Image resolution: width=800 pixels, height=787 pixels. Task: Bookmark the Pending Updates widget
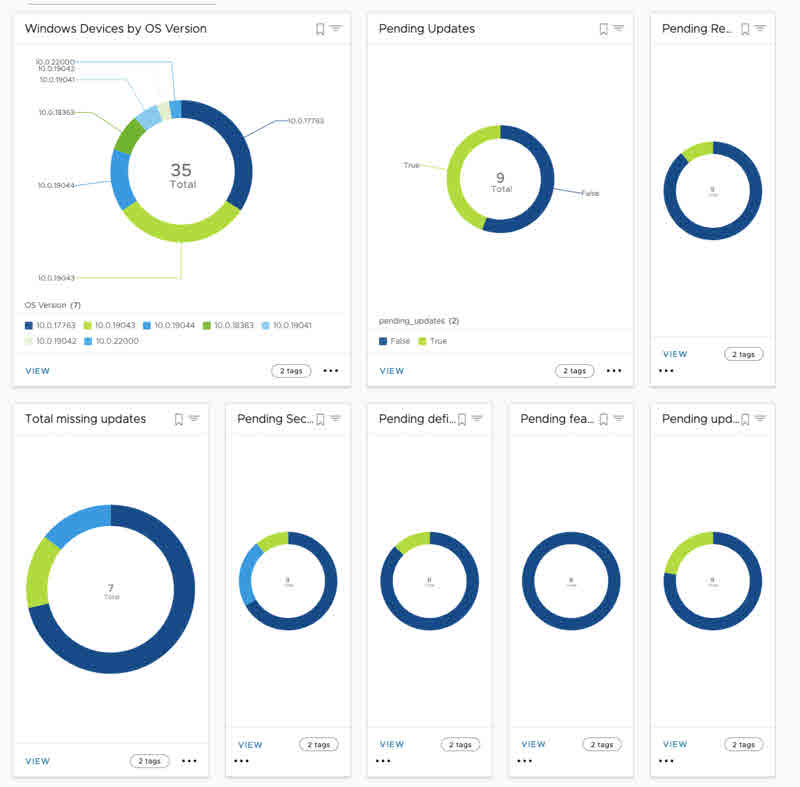(604, 29)
